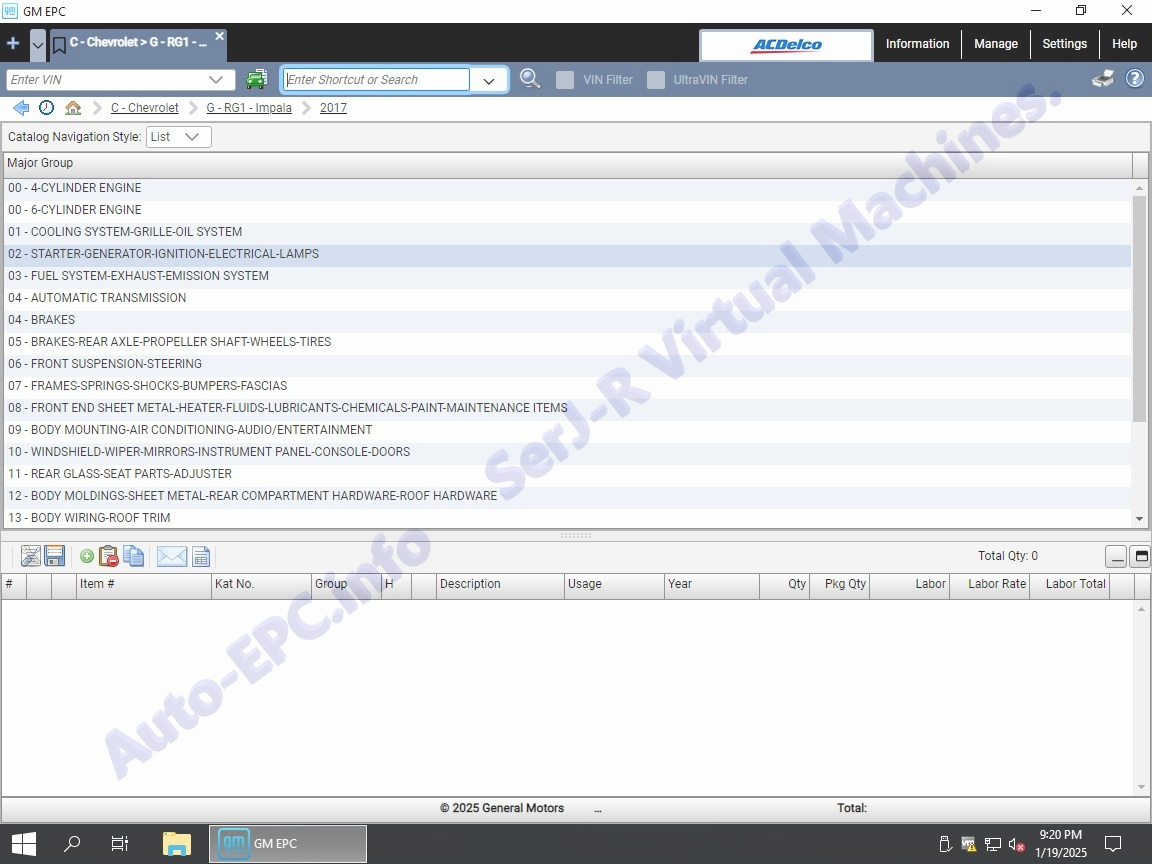
Task: Open Catalog Navigation Style List dropdown
Action: tap(179, 137)
